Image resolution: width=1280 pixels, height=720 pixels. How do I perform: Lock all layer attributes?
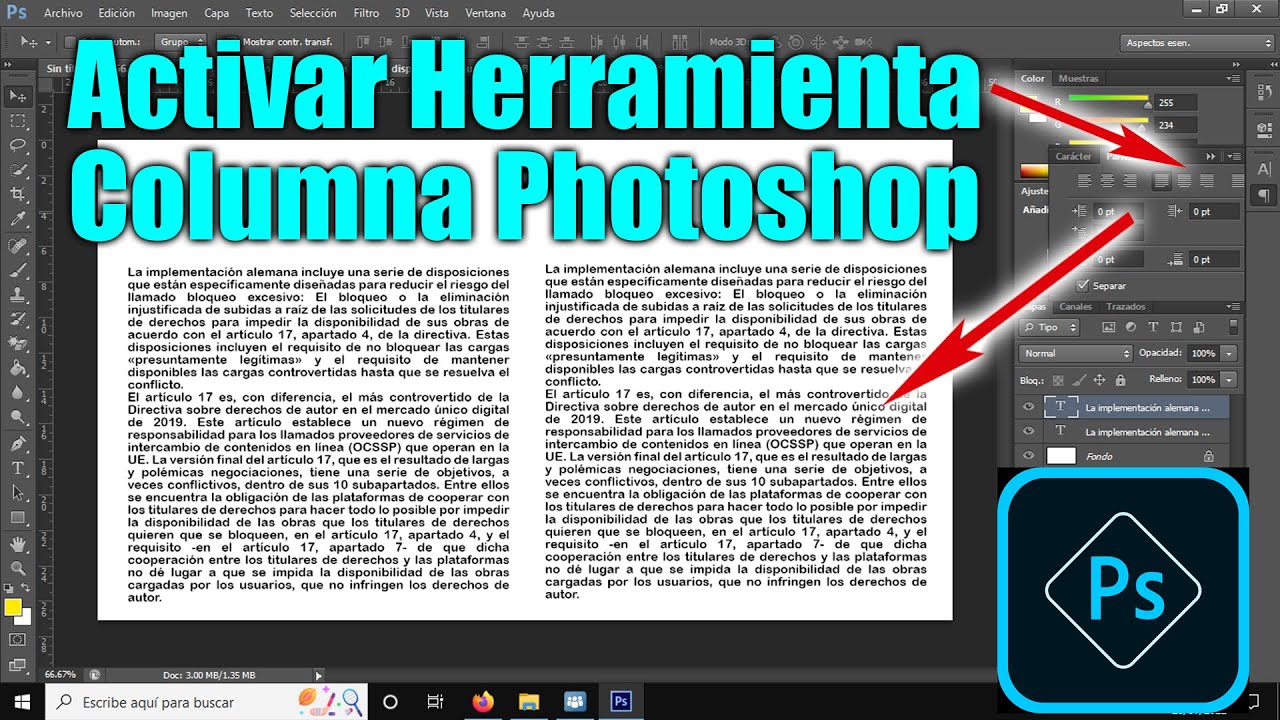click(1120, 380)
